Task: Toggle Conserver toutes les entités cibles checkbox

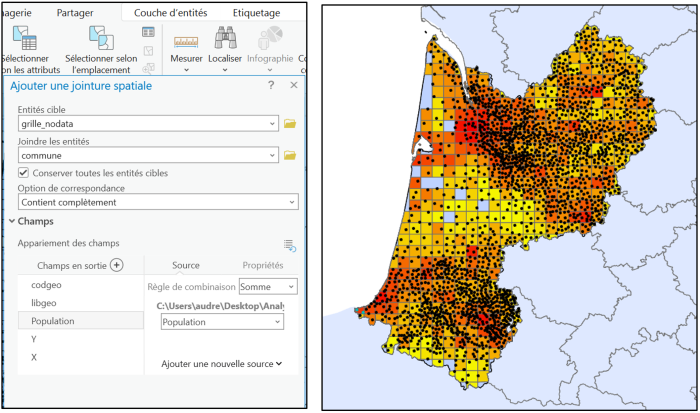Action: pyautogui.click(x=24, y=172)
